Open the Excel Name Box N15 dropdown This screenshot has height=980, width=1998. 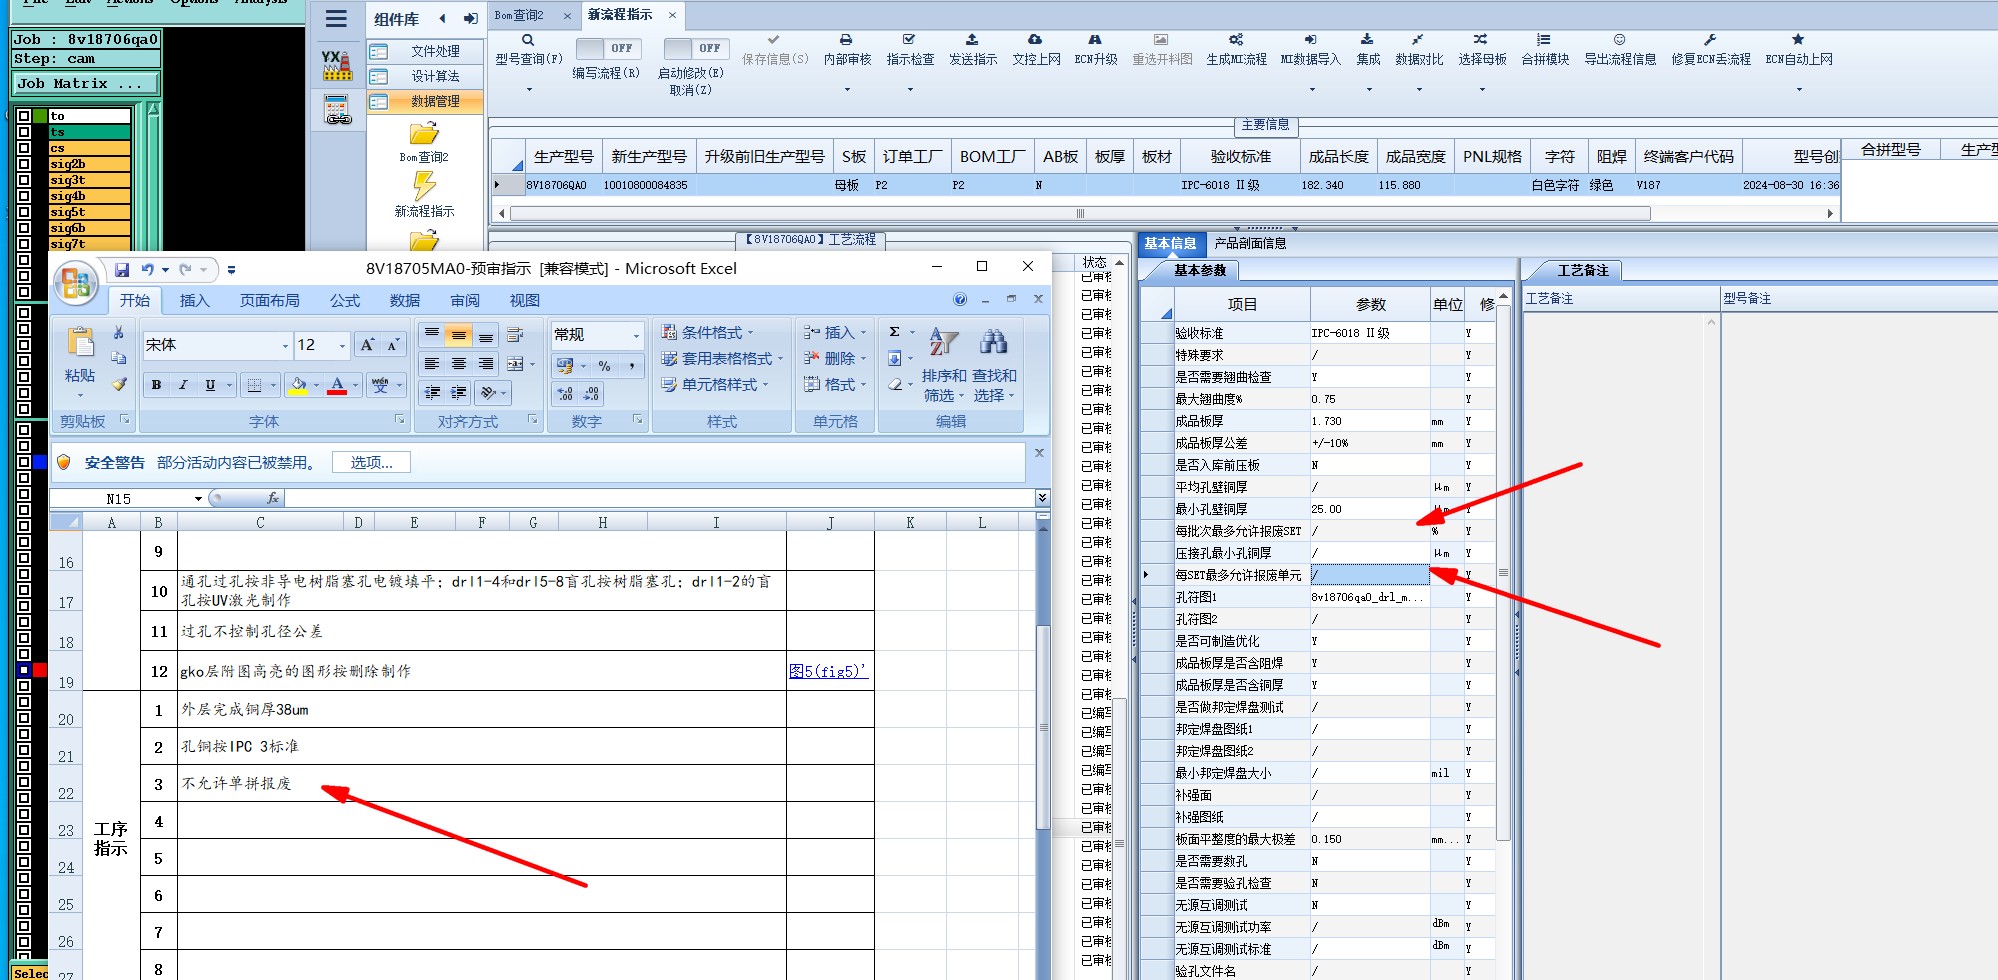198,499
